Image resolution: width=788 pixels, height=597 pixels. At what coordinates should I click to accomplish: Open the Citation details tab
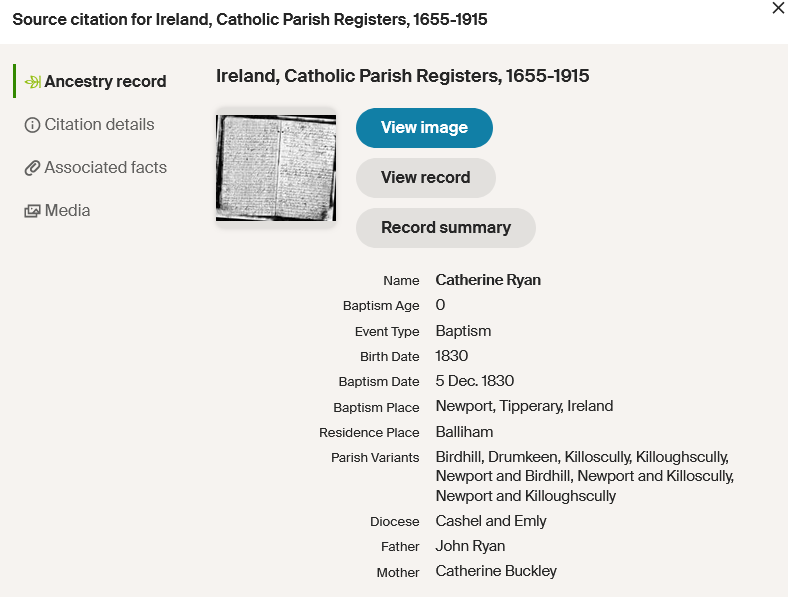99,125
